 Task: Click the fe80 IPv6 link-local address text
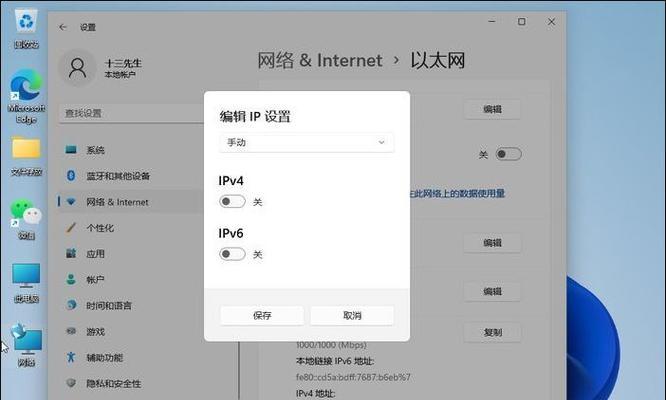coord(353,377)
